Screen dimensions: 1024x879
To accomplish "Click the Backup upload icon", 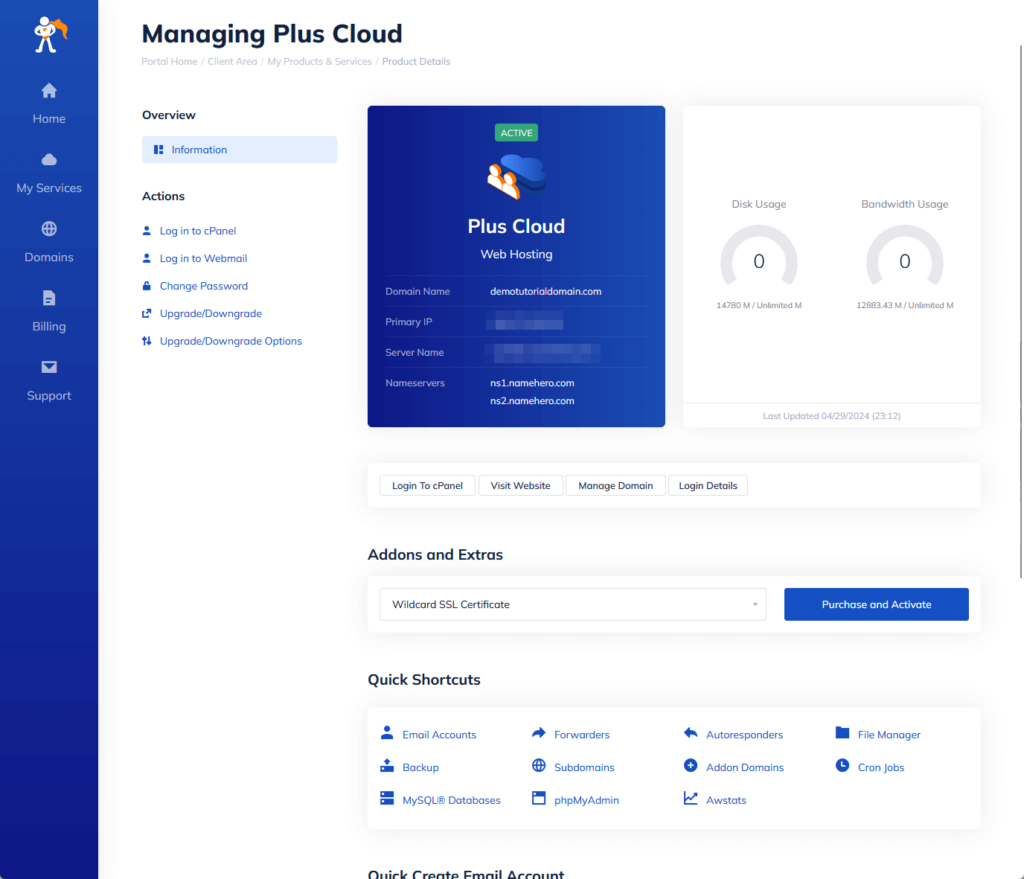I will click(387, 765).
